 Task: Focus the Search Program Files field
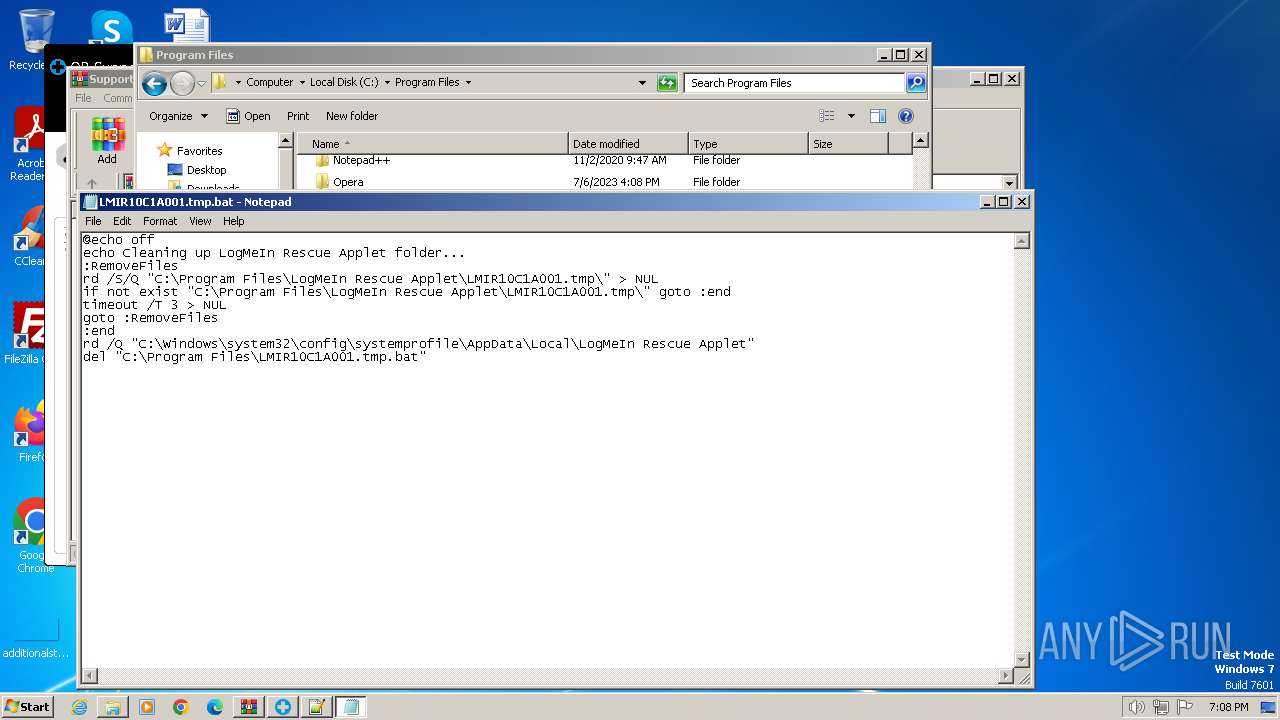795,83
